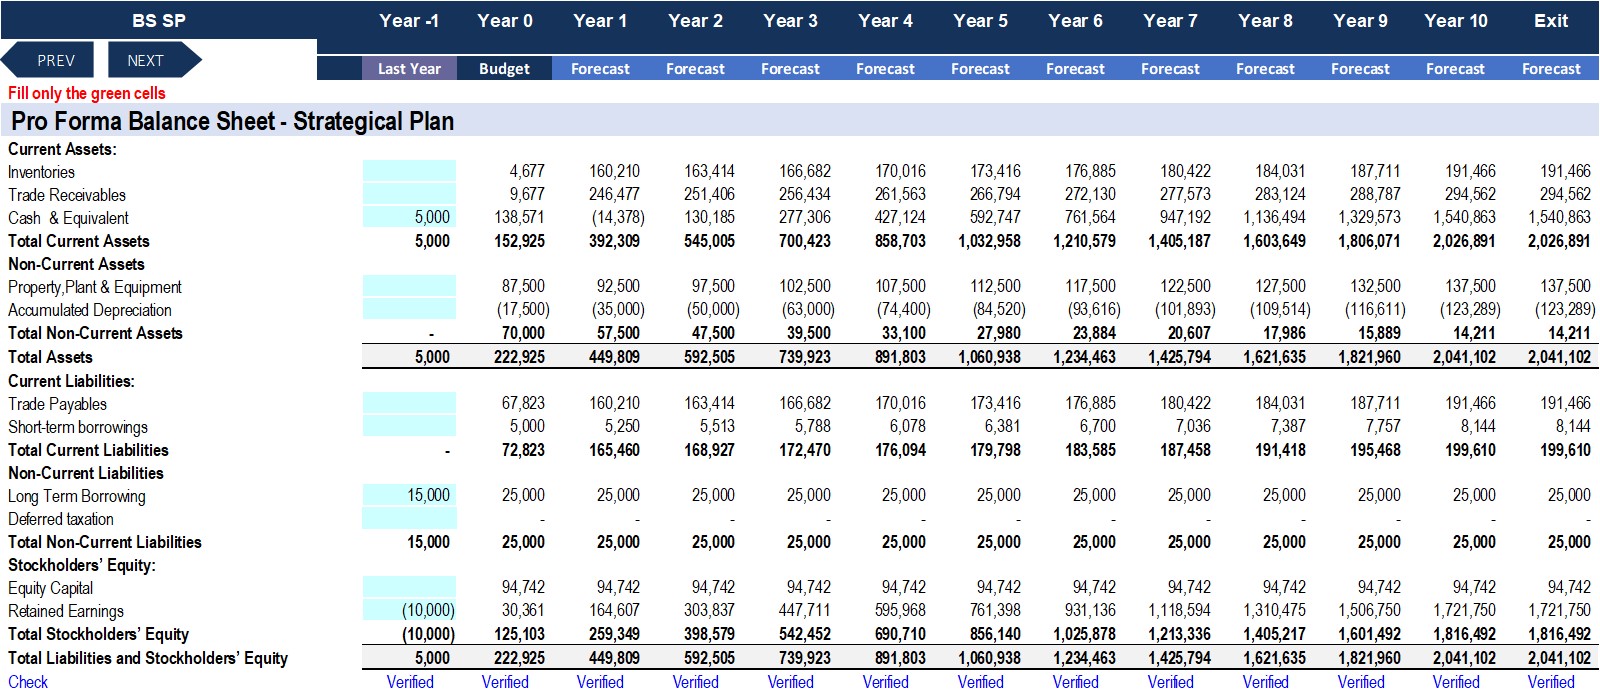
Task: Click the 'BS SP' sheet title header
Action: pyautogui.click(x=159, y=20)
